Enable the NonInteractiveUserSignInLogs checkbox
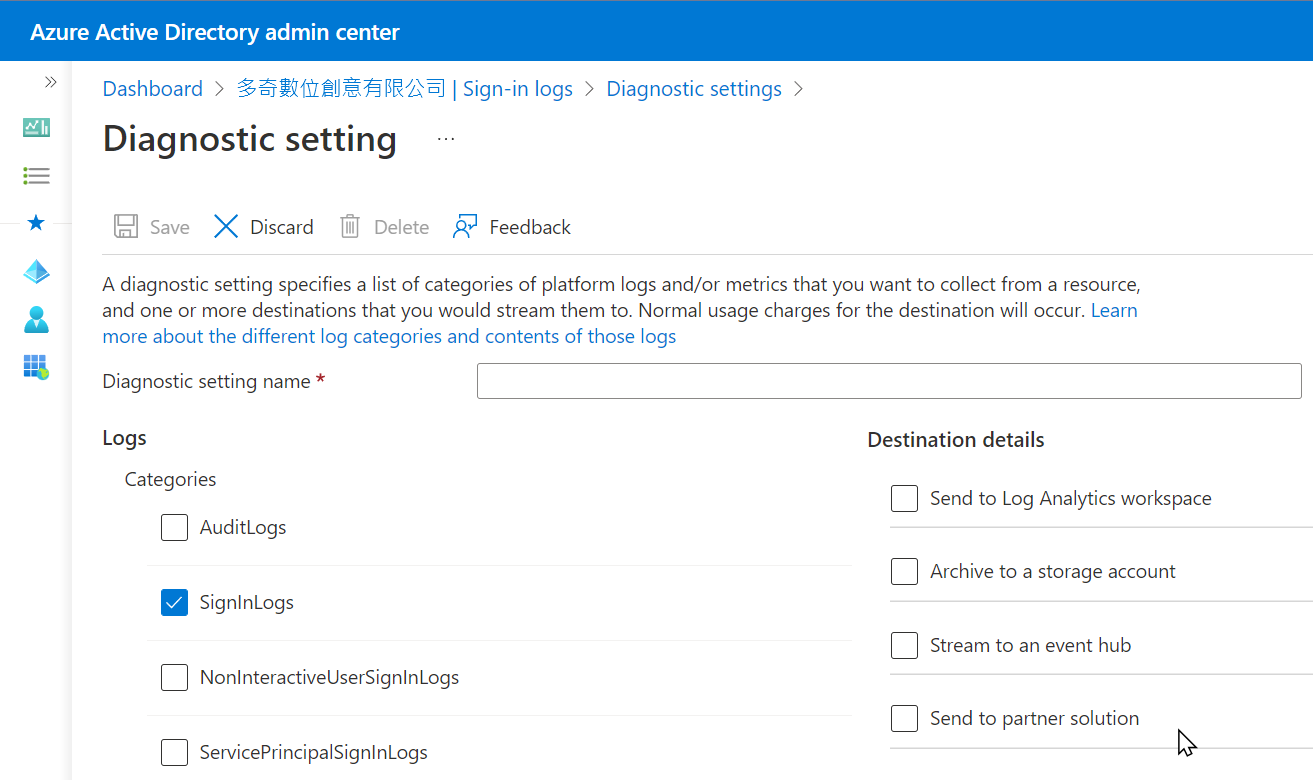Viewport: 1313px width, 780px height. (x=174, y=677)
